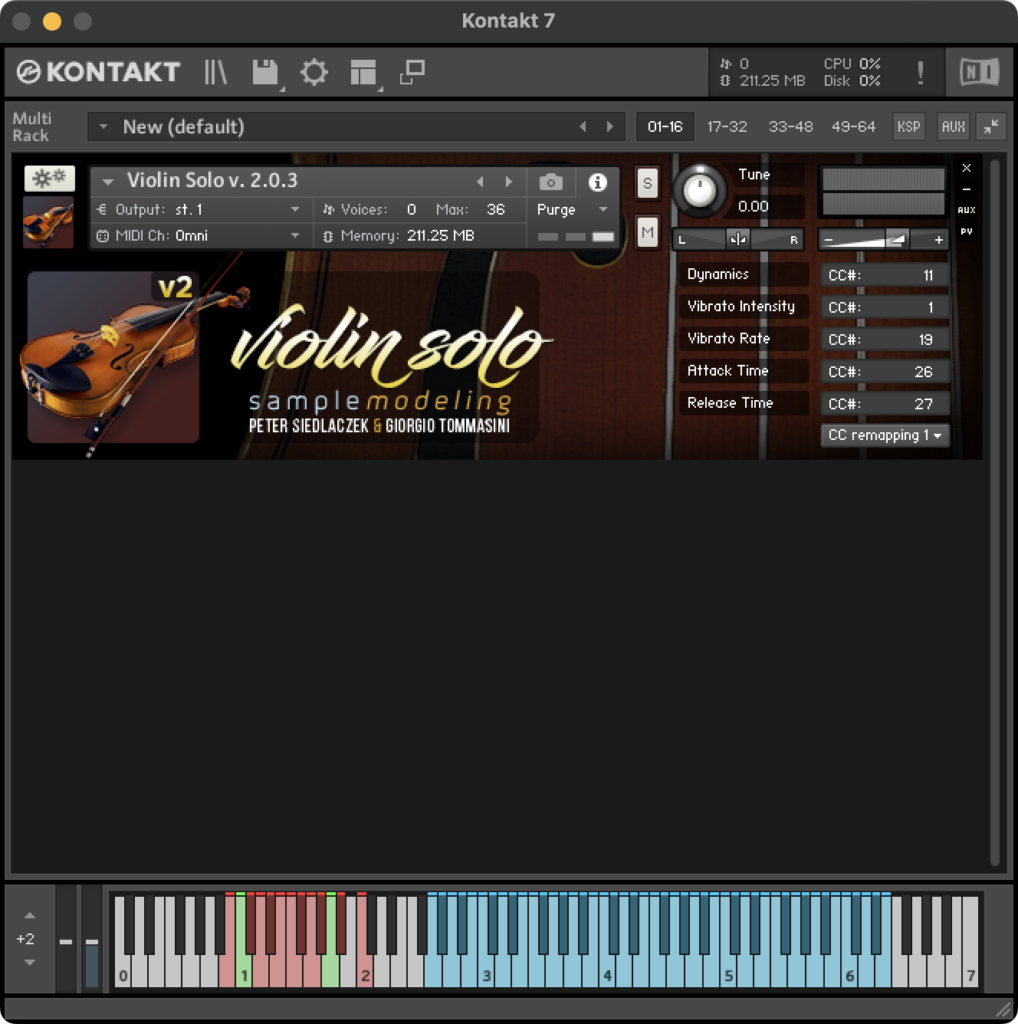
Task: Show instrument info with the i icon
Action: (x=597, y=182)
